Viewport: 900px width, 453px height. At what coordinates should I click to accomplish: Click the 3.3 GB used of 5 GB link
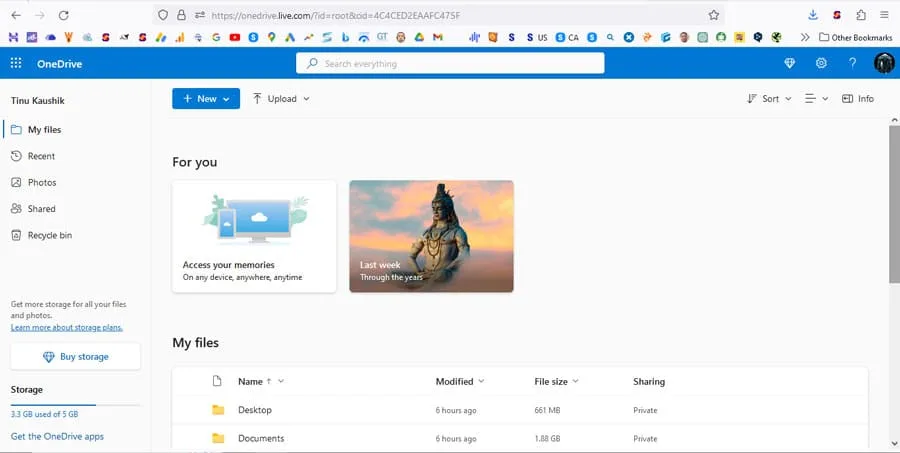(x=44, y=414)
